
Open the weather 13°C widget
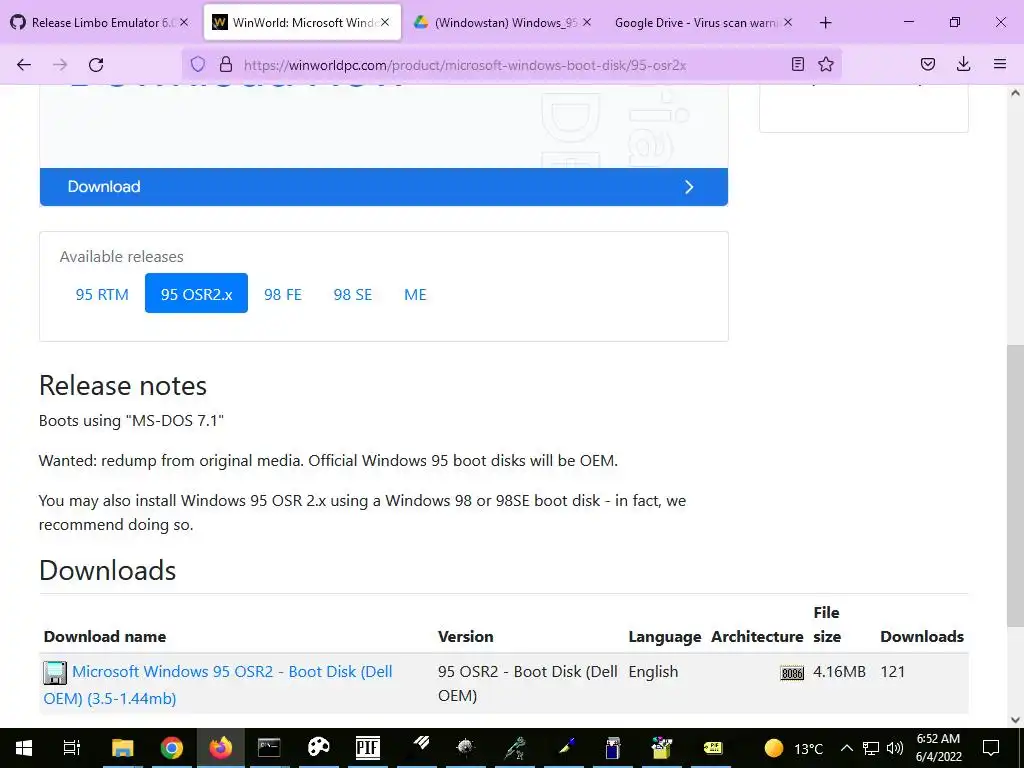[x=793, y=748]
